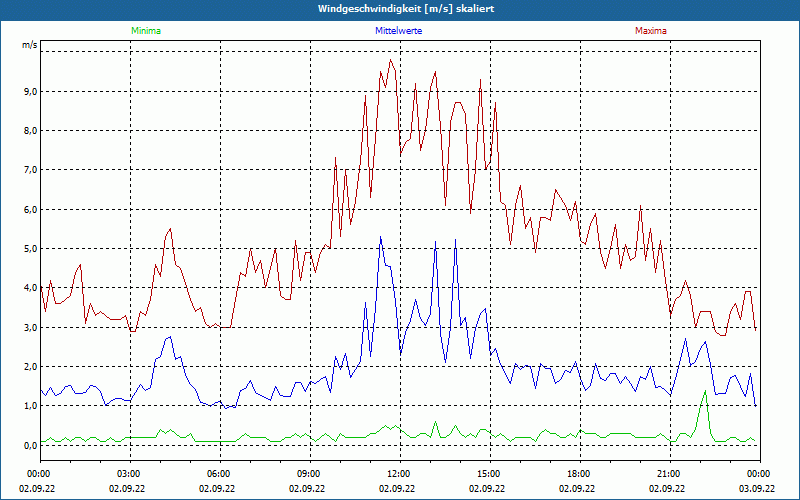The image size is (800, 500).
Task: Click the m/s unit label on y-axis
Action: click(30, 45)
